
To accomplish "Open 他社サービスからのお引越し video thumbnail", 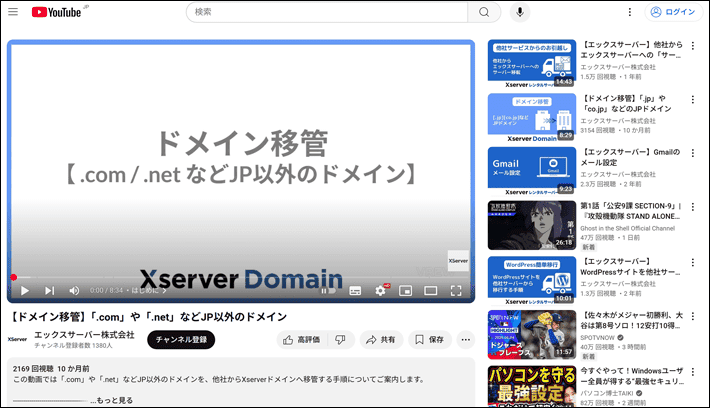I will coord(532,63).
